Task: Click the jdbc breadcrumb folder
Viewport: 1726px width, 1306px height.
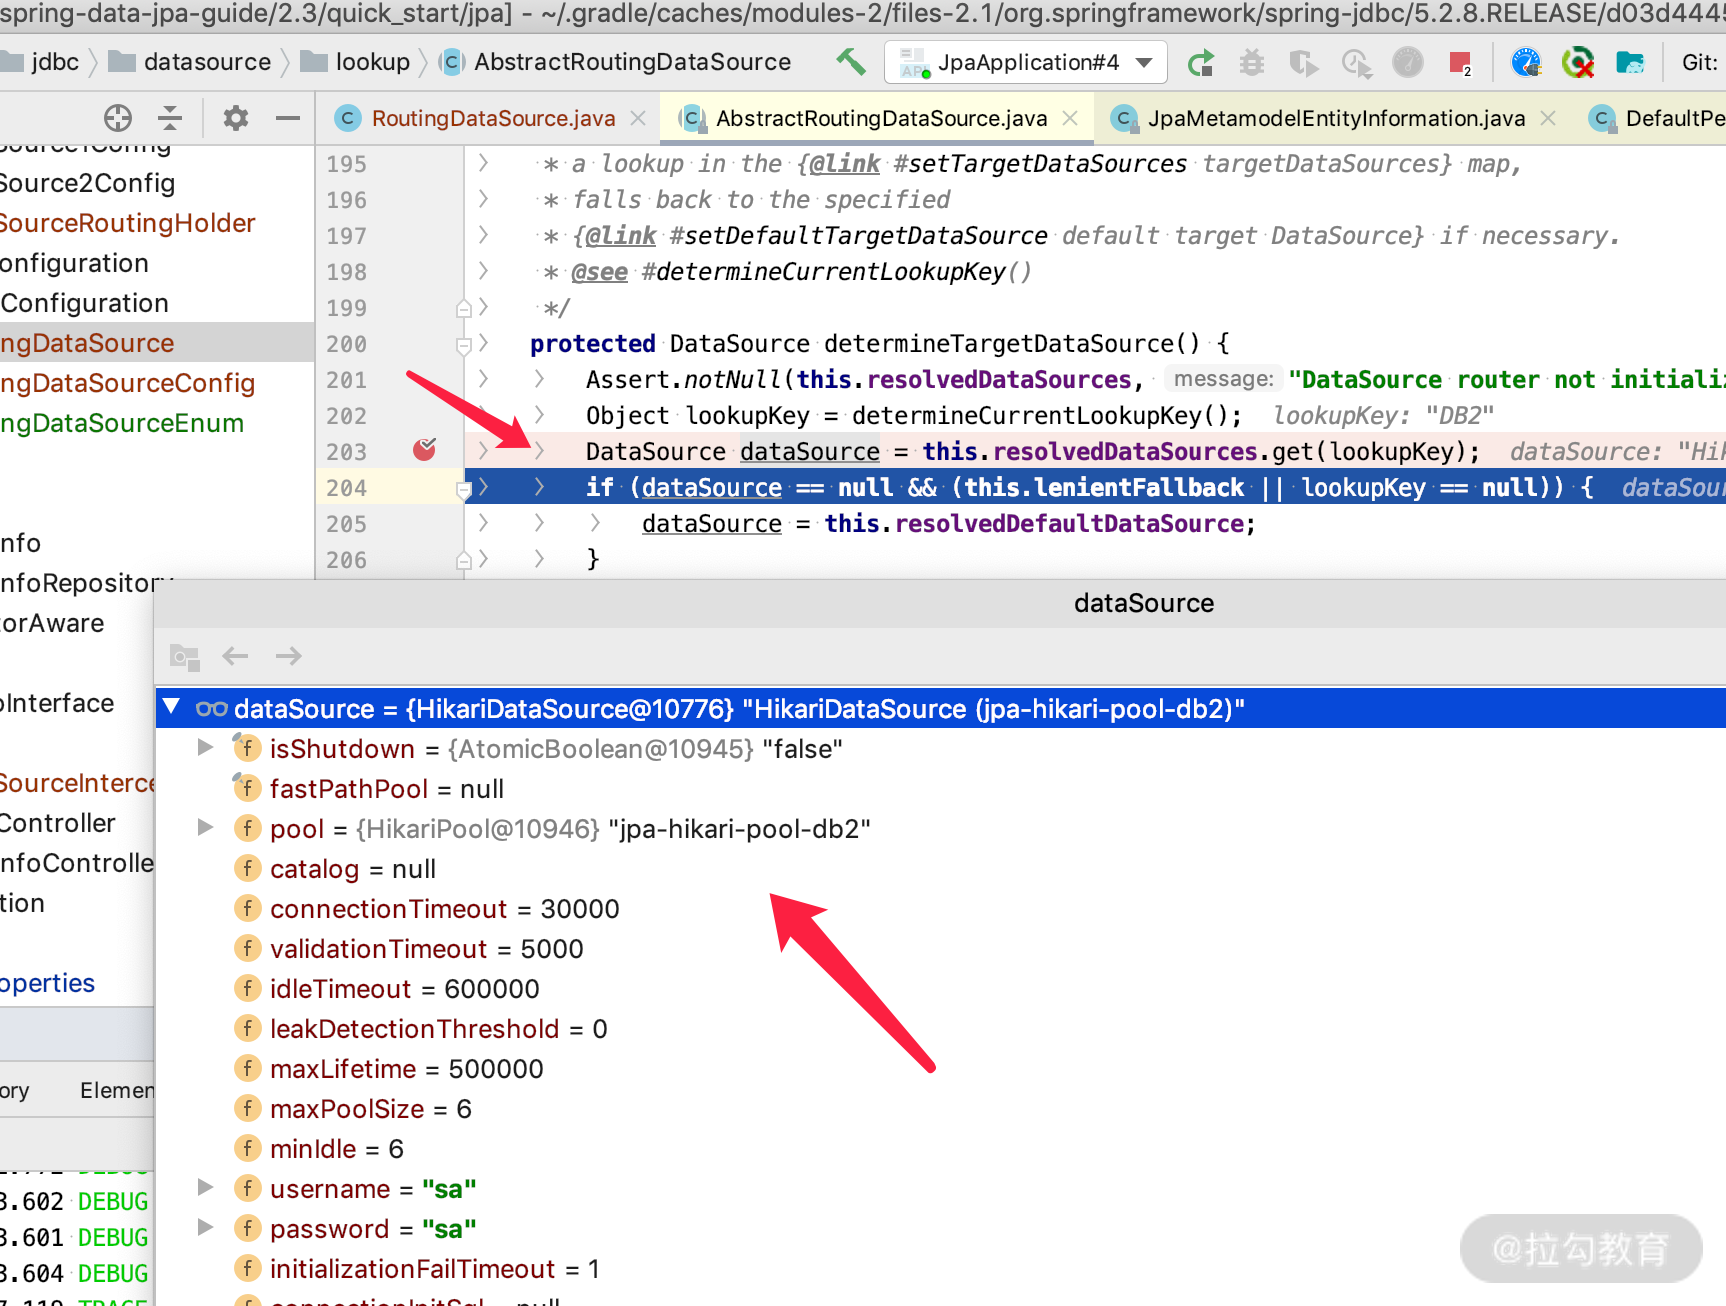Action: click(x=40, y=62)
